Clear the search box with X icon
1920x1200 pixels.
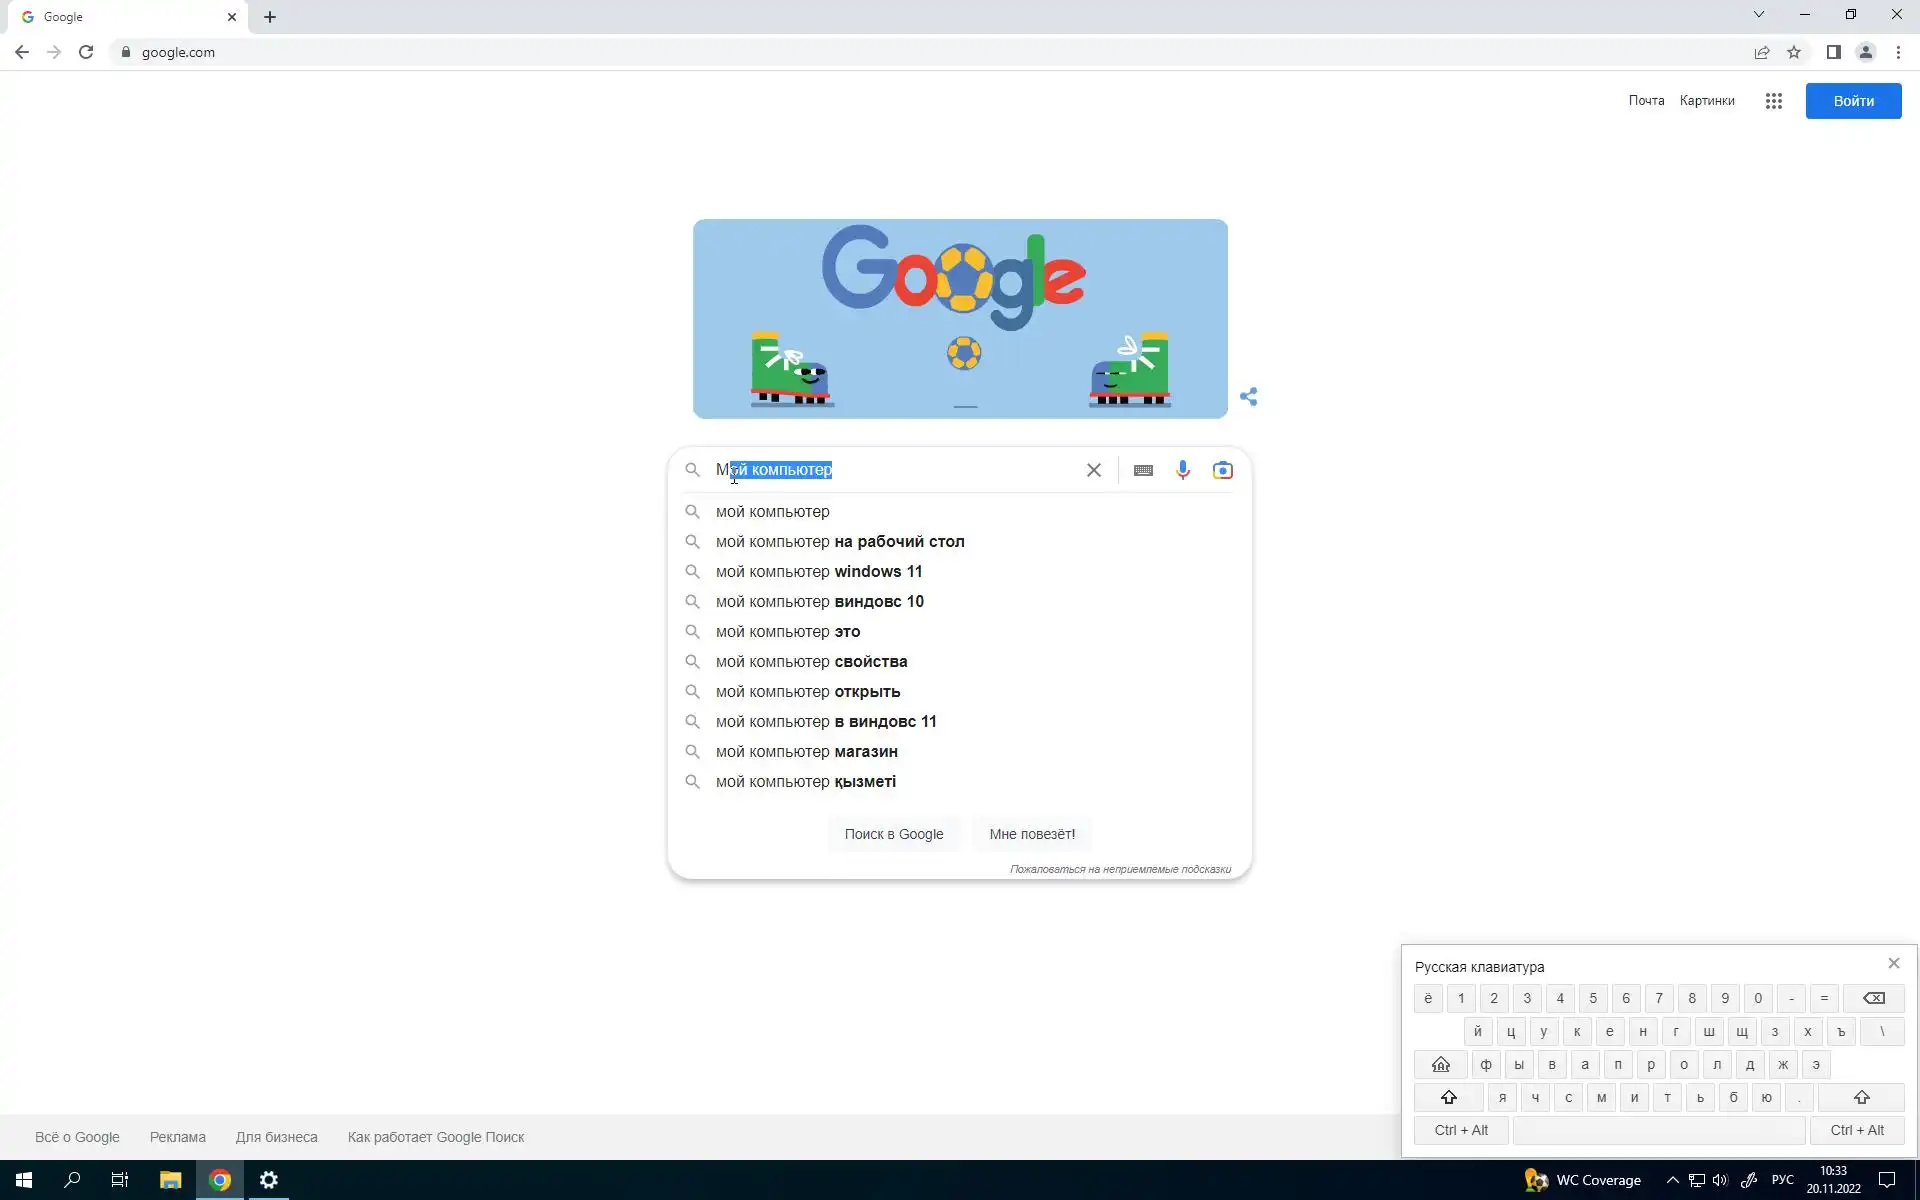point(1093,470)
